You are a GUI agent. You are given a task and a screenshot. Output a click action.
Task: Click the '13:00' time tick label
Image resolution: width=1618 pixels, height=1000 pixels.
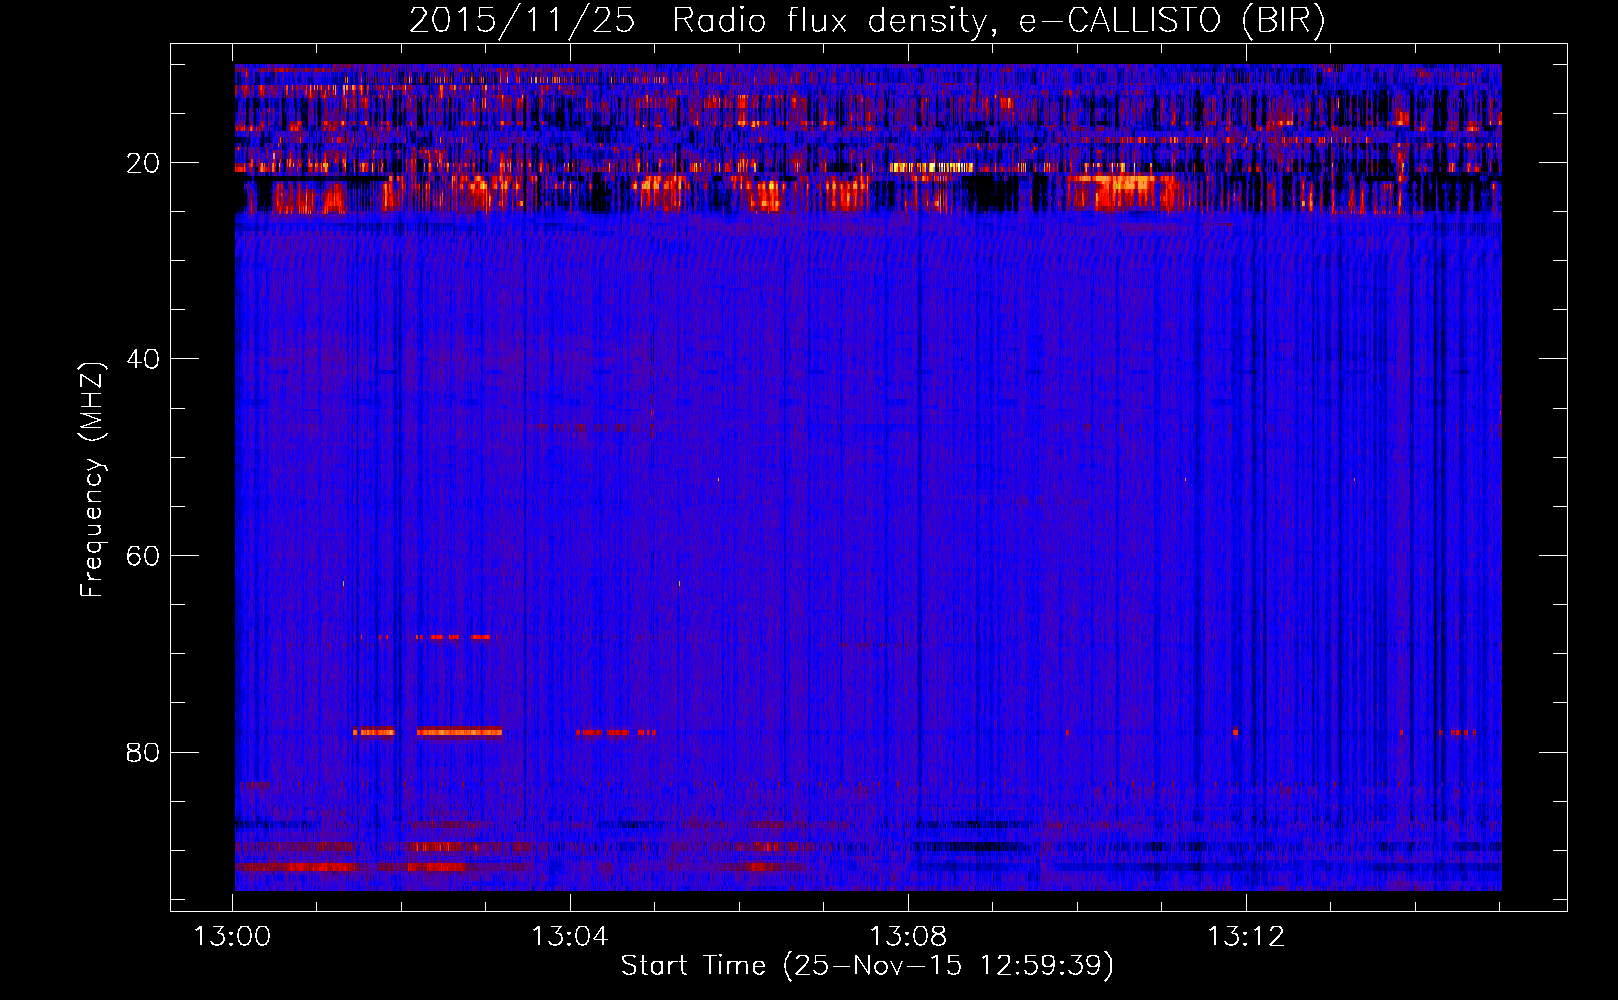[x=232, y=937]
